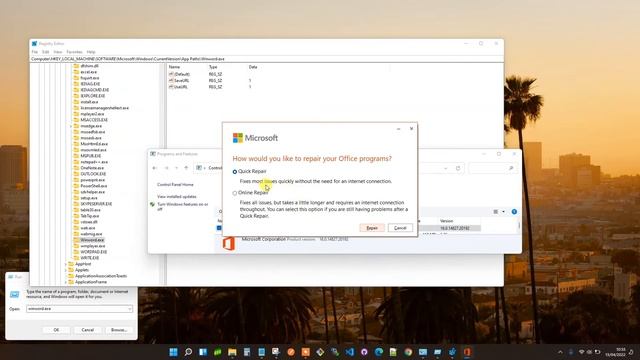Open Search from the taskbar
Image resolution: width=640 pixels, height=360 pixels.
pyautogui.click(x=188, y=352)
